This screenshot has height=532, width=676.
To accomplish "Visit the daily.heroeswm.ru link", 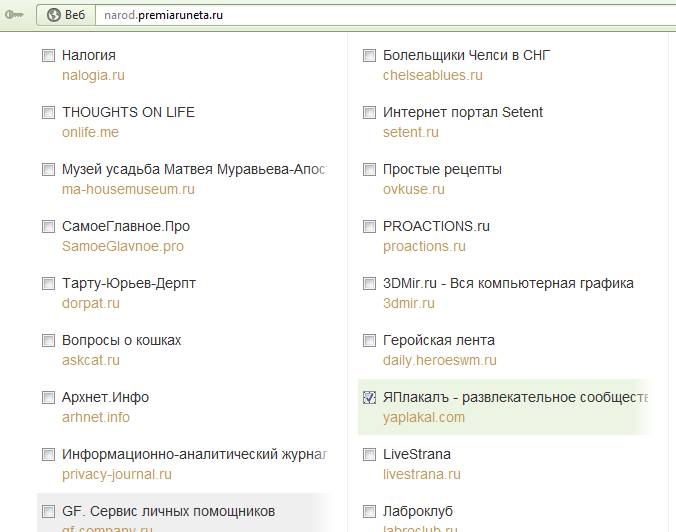I will point(440,360).
